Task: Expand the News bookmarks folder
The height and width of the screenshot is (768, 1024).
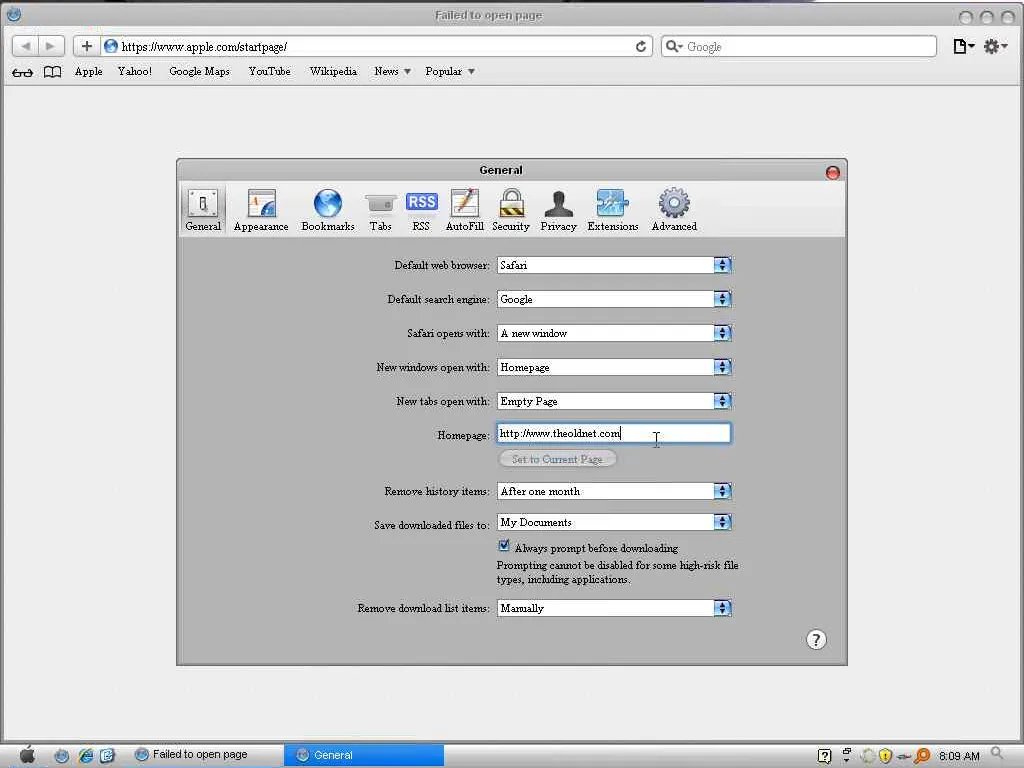Action: [x=392, y=71]
